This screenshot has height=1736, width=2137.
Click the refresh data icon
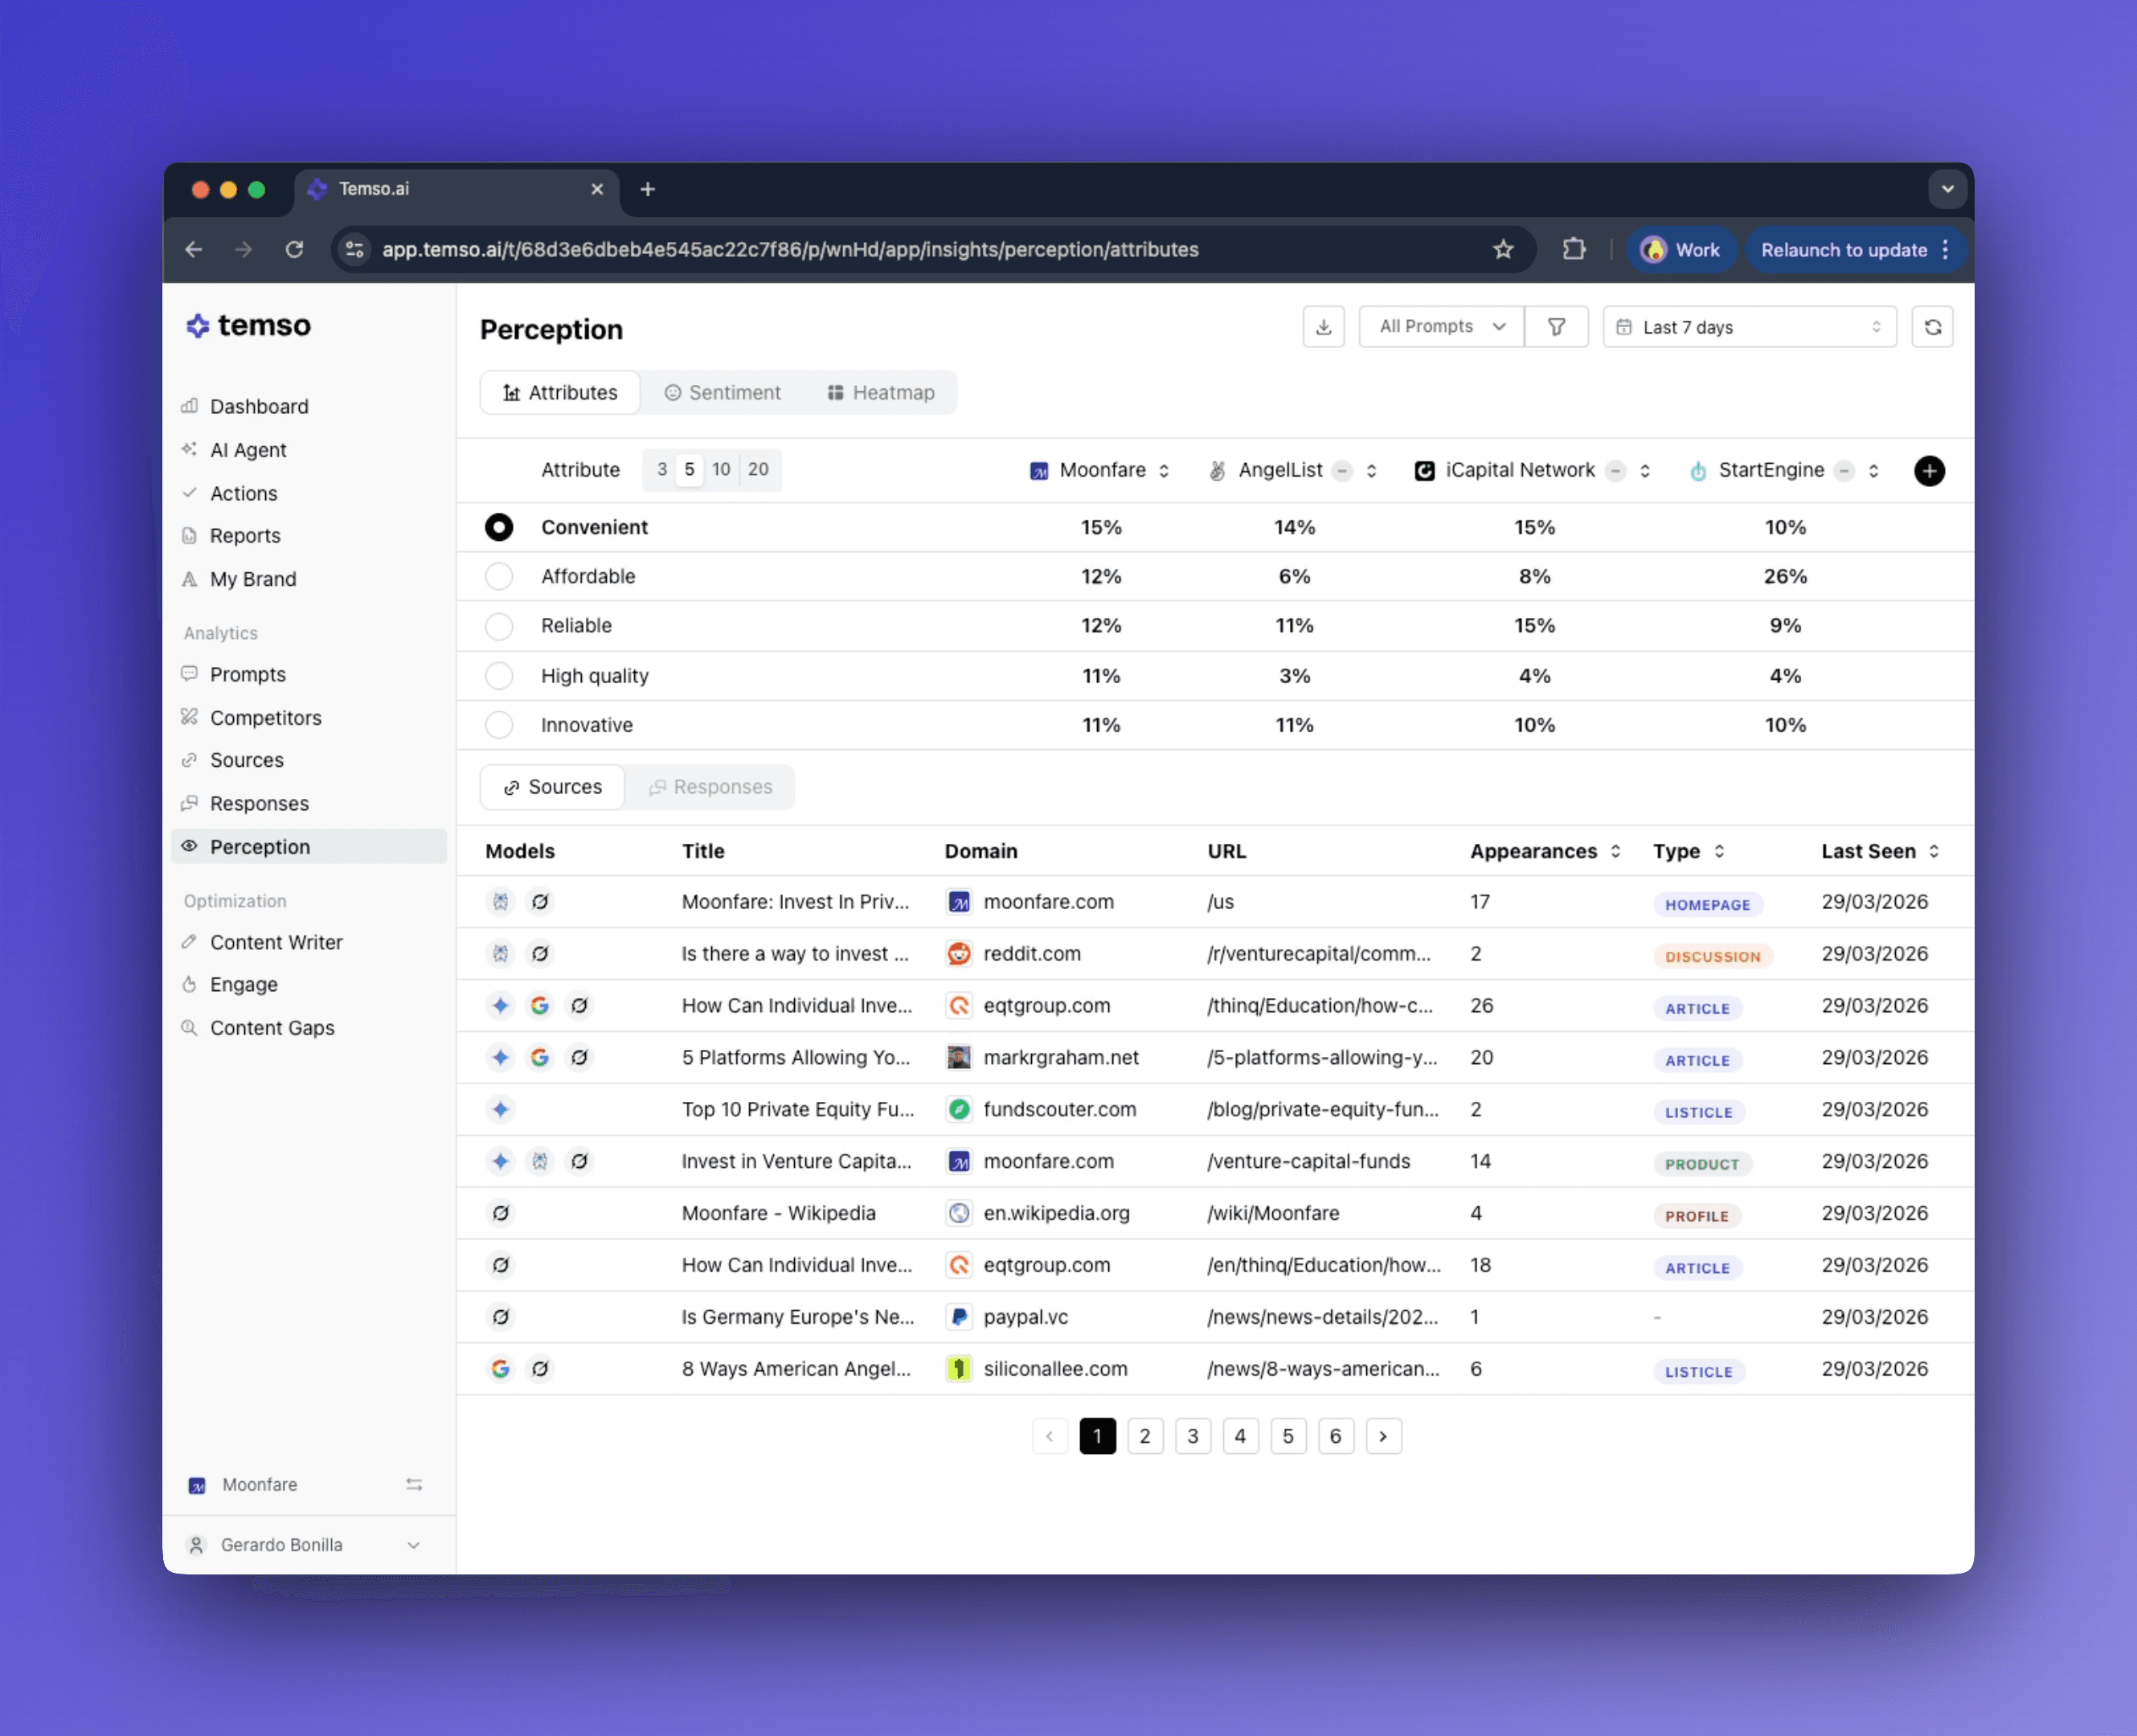(1932, 327)
